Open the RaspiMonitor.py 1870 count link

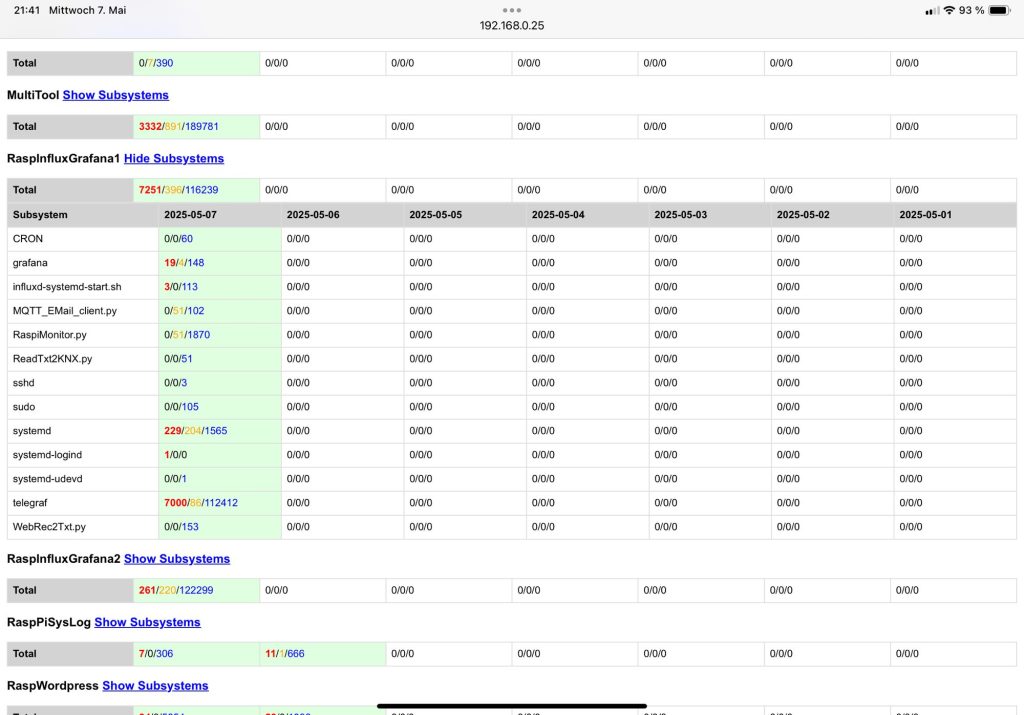(198, 335)
